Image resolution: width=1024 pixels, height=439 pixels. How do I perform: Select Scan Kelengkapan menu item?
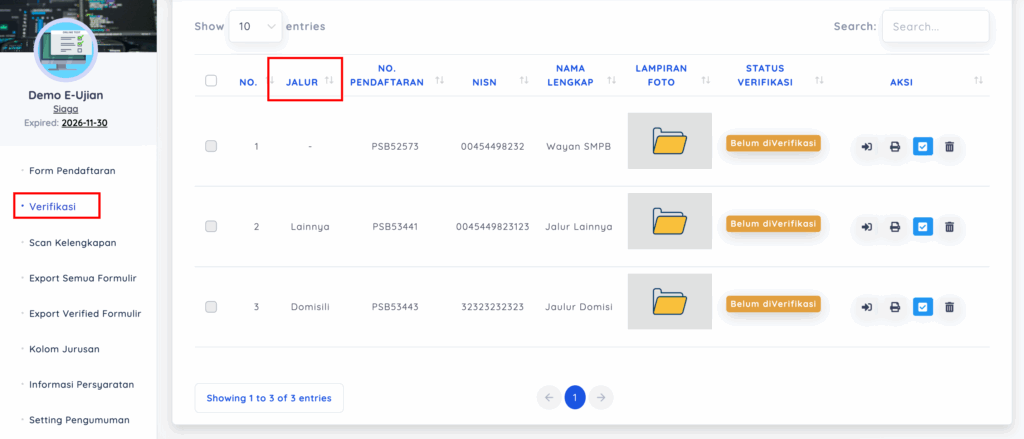(75, 242)
